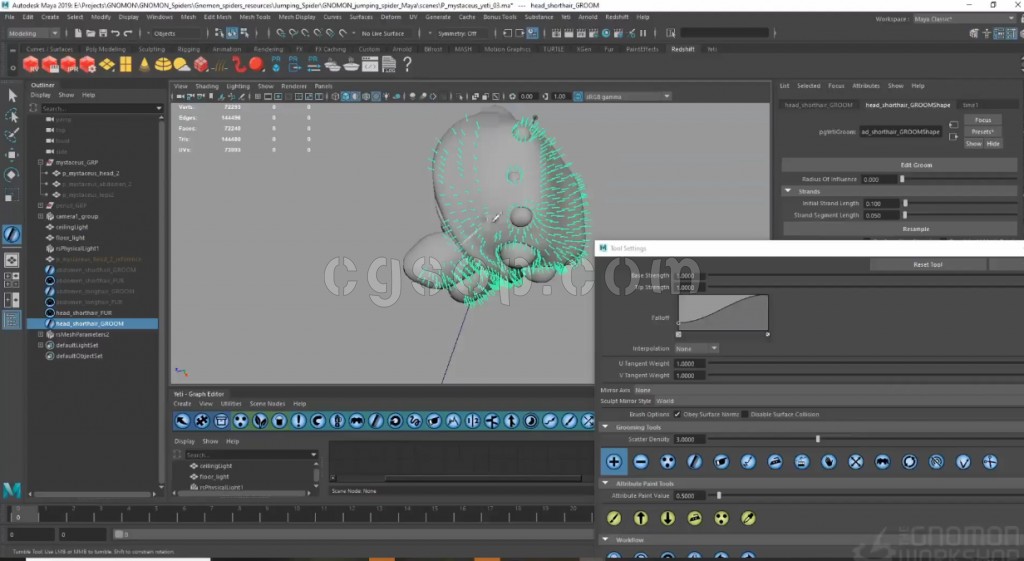Click the Resample button
The width and height of the screenshot is (1024, 561).
click(916, 229)
